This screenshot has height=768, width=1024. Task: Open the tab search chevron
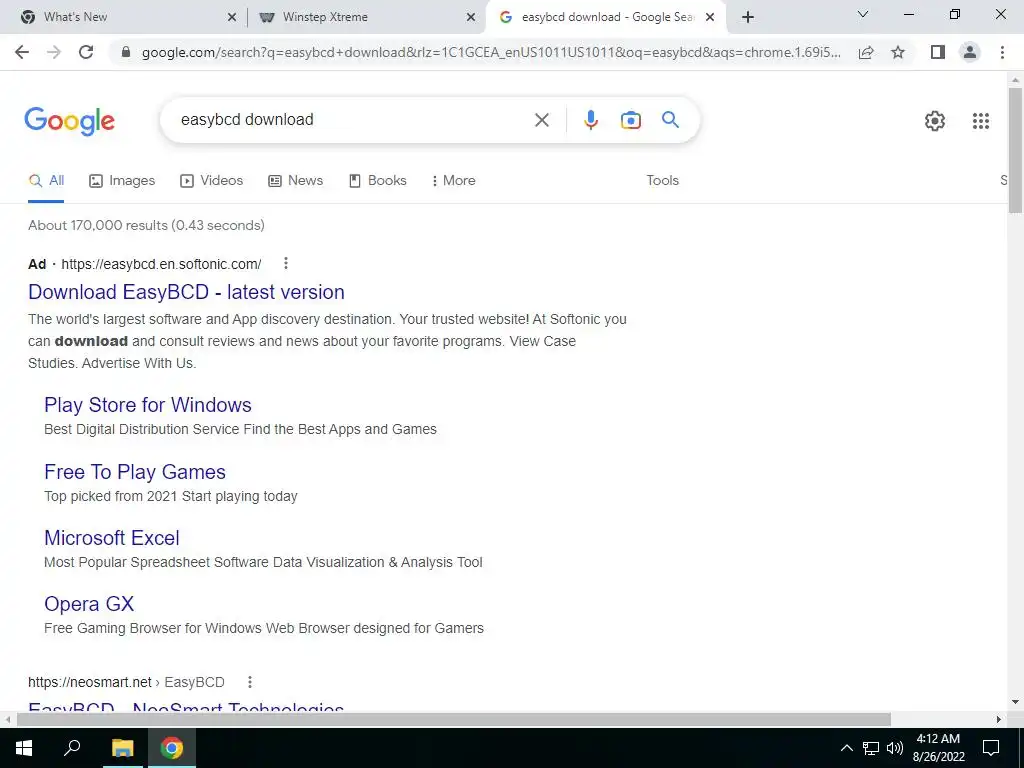pyautogui.click(x=863, y=14)
